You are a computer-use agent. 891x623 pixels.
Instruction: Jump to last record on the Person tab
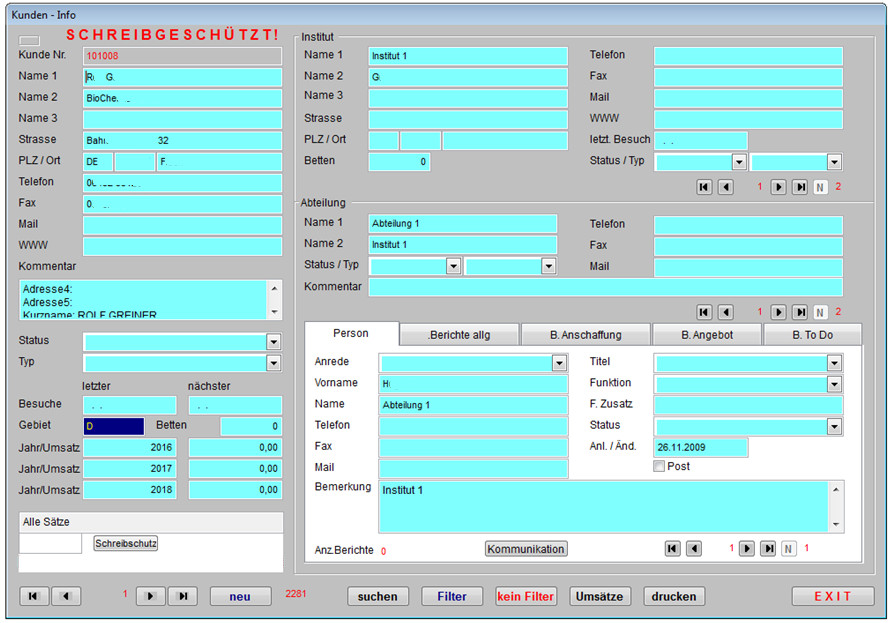coord(768,549)
